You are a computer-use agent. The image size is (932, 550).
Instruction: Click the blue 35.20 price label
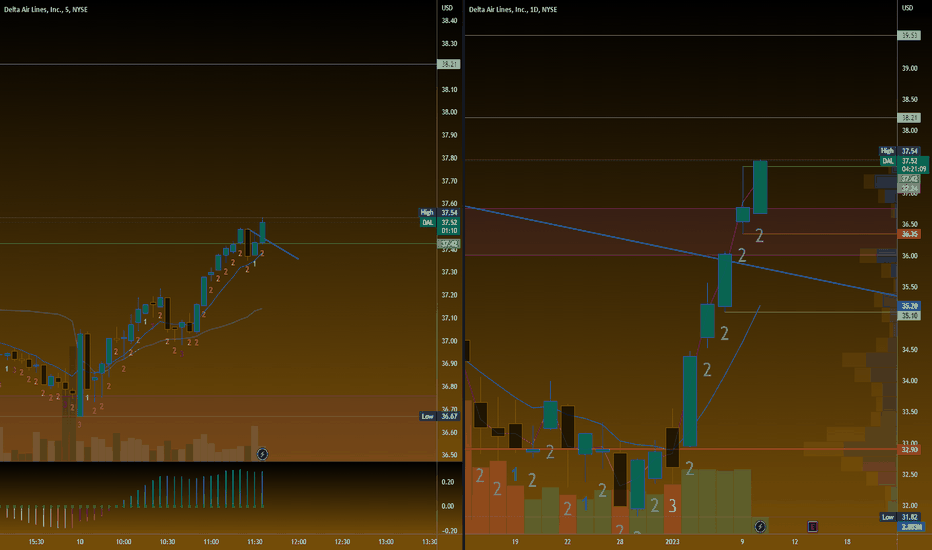(909, 306)
